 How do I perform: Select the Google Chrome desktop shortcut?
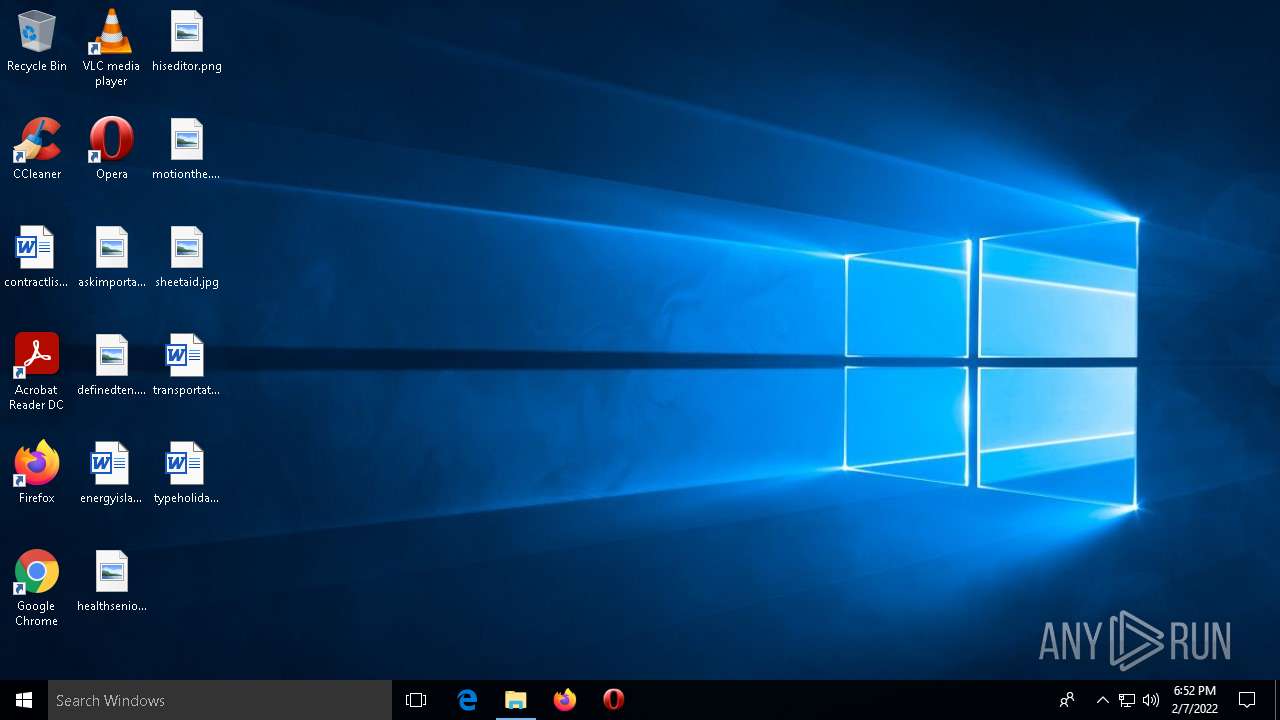click(x=37, y=588)
